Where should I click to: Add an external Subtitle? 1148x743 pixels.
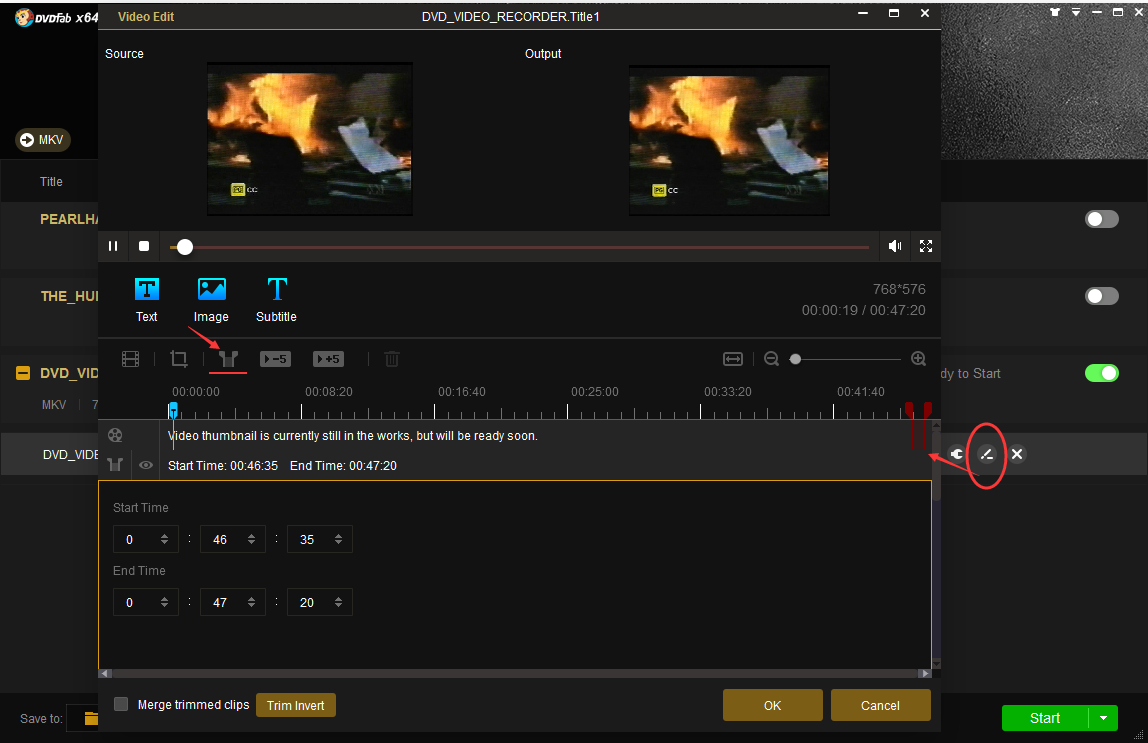click(276, 299)
